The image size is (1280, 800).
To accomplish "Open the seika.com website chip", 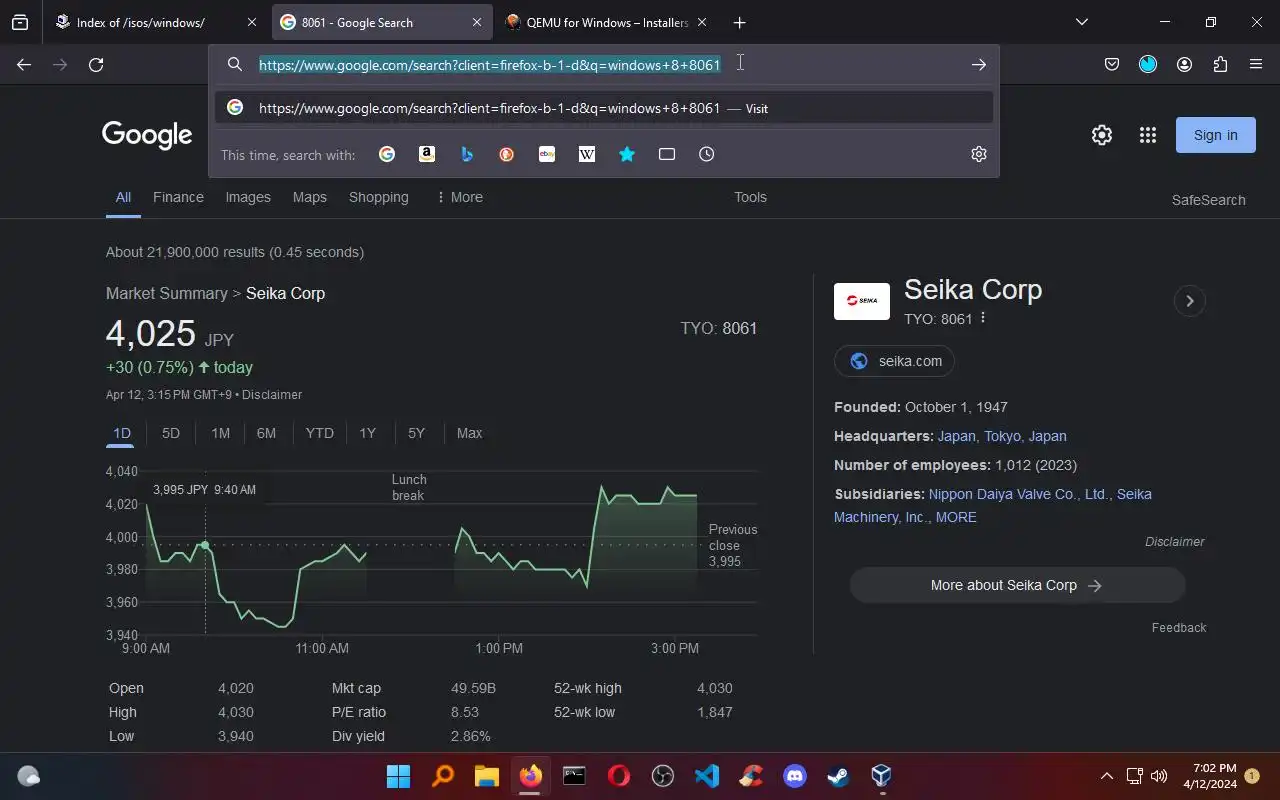I will (x=894, y=361).
